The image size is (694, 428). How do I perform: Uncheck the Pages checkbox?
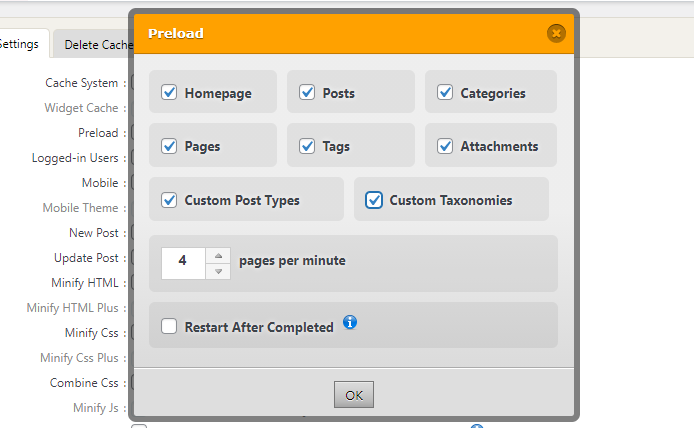tap(169, 146)
